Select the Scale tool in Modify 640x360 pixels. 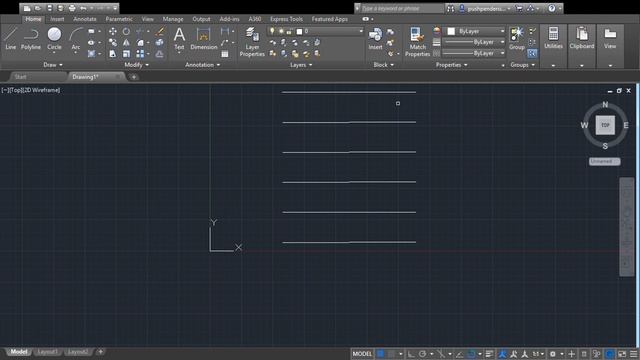pyautogui.click(x=126, y=54)
